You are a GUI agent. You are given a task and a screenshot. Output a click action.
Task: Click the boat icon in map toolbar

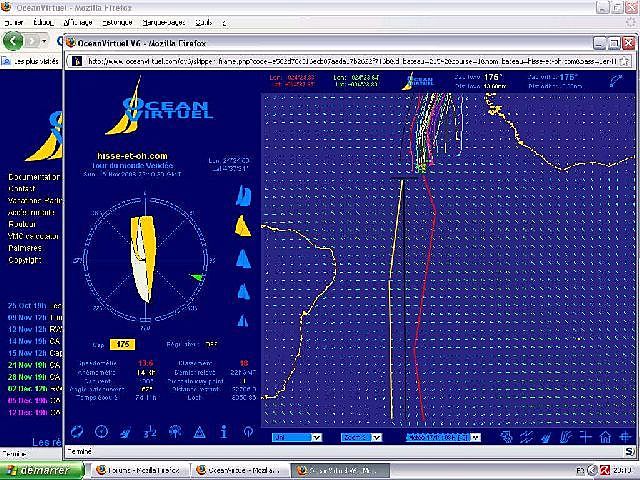(546, 438)
